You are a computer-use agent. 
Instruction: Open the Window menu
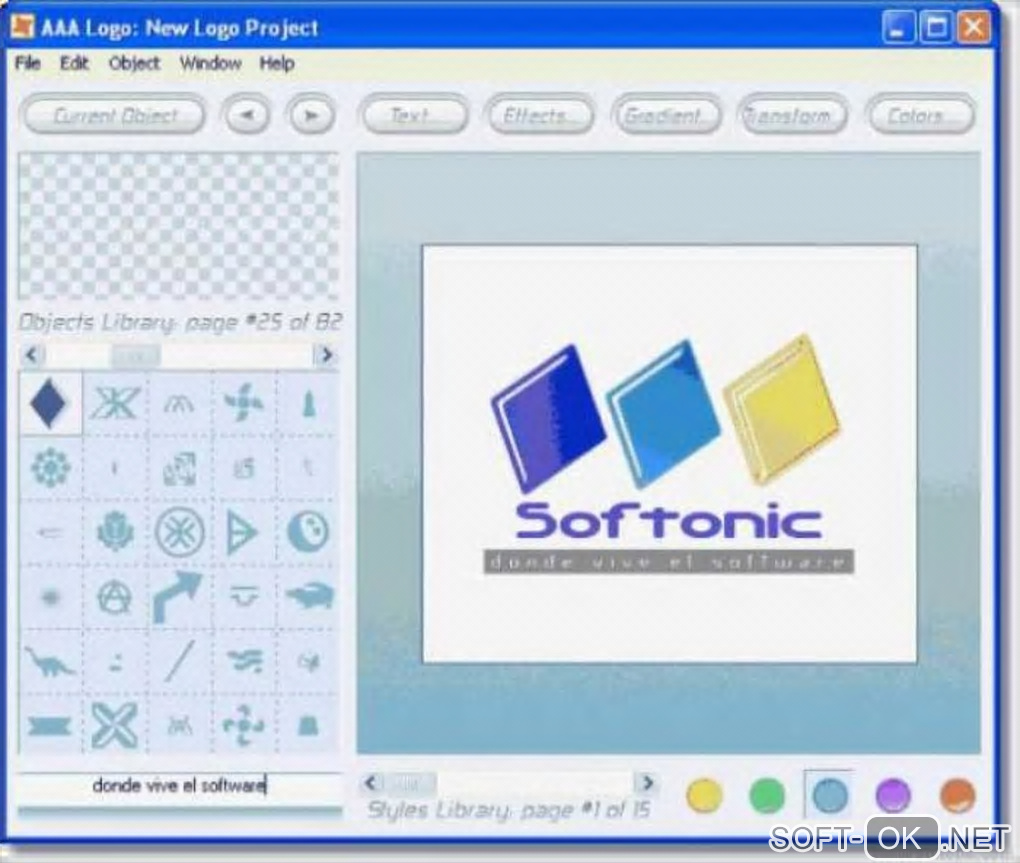210,63
